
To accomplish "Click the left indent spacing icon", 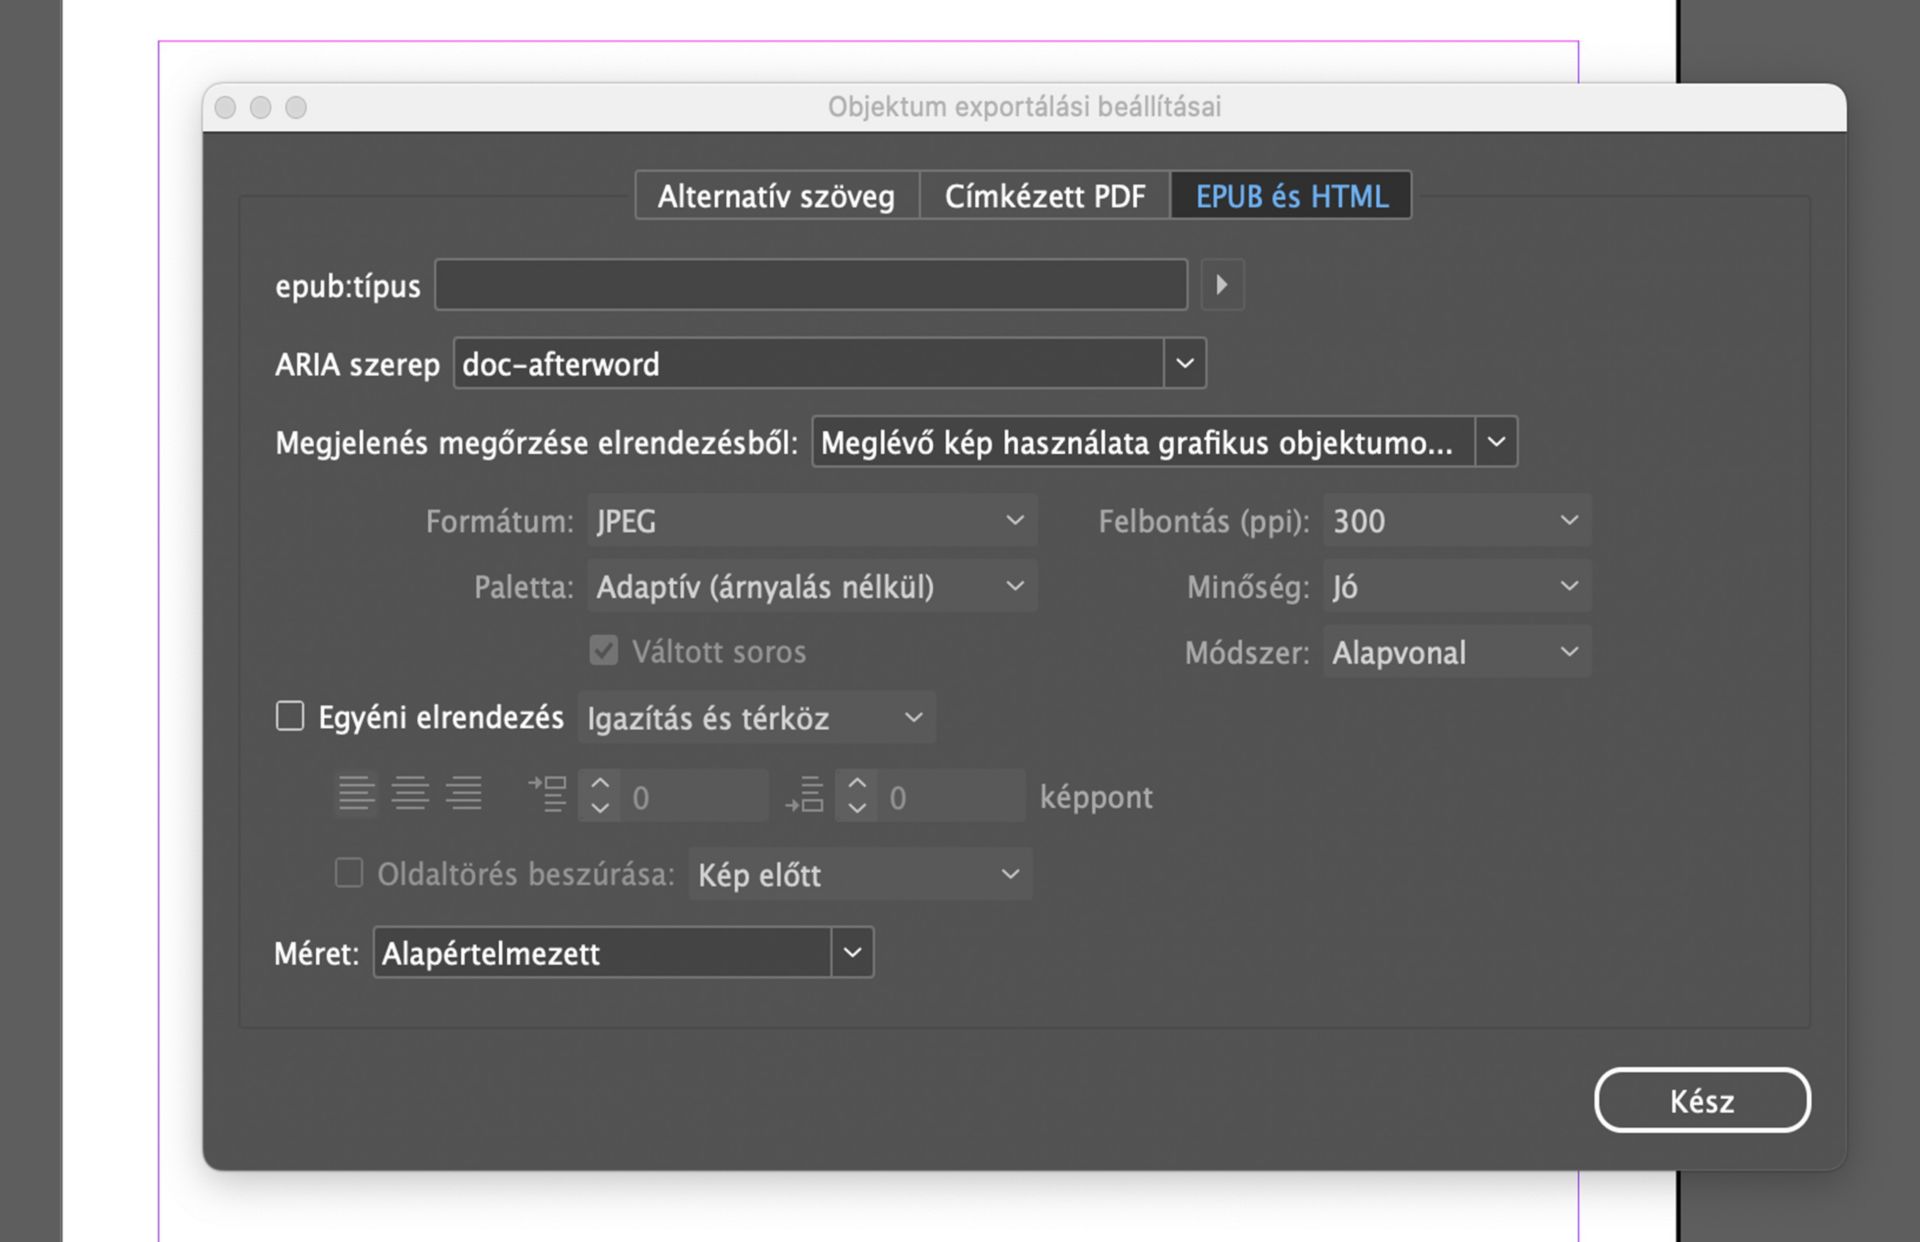I will [548, 794].
